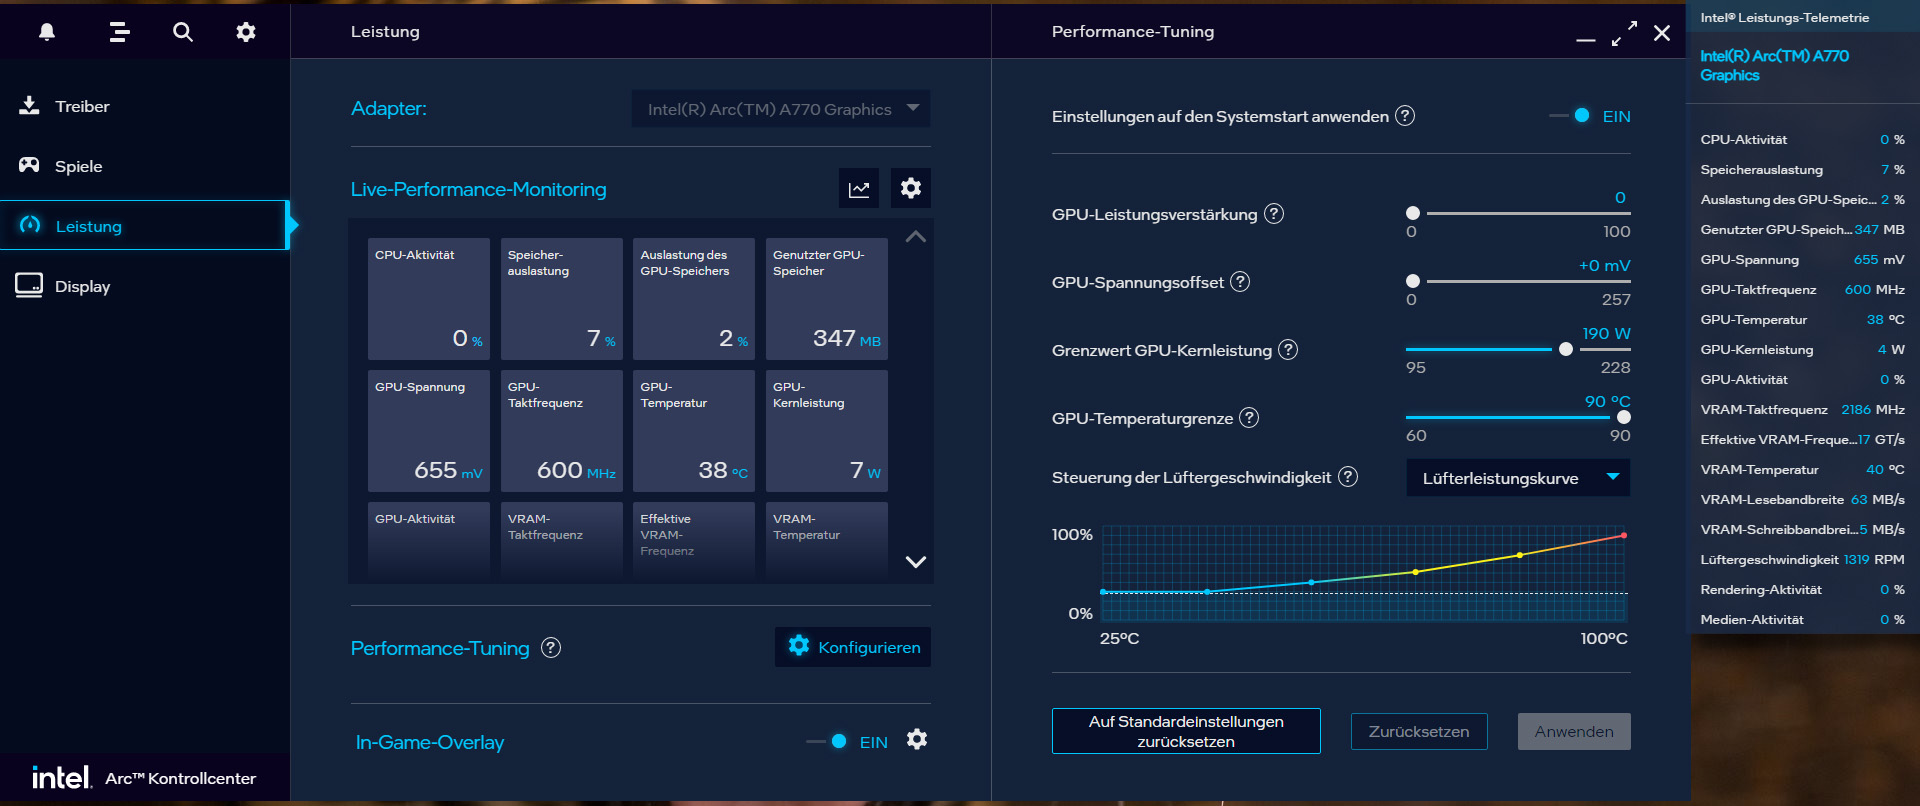Close the Performance-Tuning panel
The image size is (1920, 806).
(1662, 33)
